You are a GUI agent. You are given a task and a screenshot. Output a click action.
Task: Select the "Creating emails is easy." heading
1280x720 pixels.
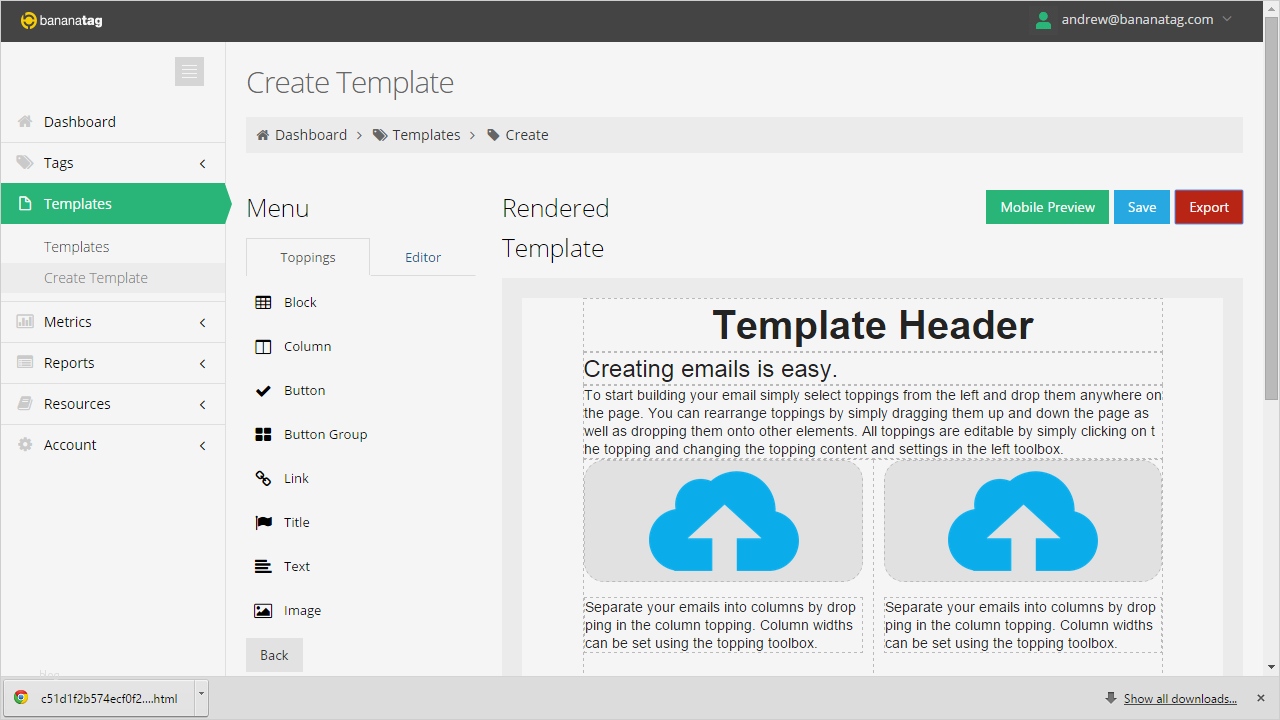click(x=873, y=369)
